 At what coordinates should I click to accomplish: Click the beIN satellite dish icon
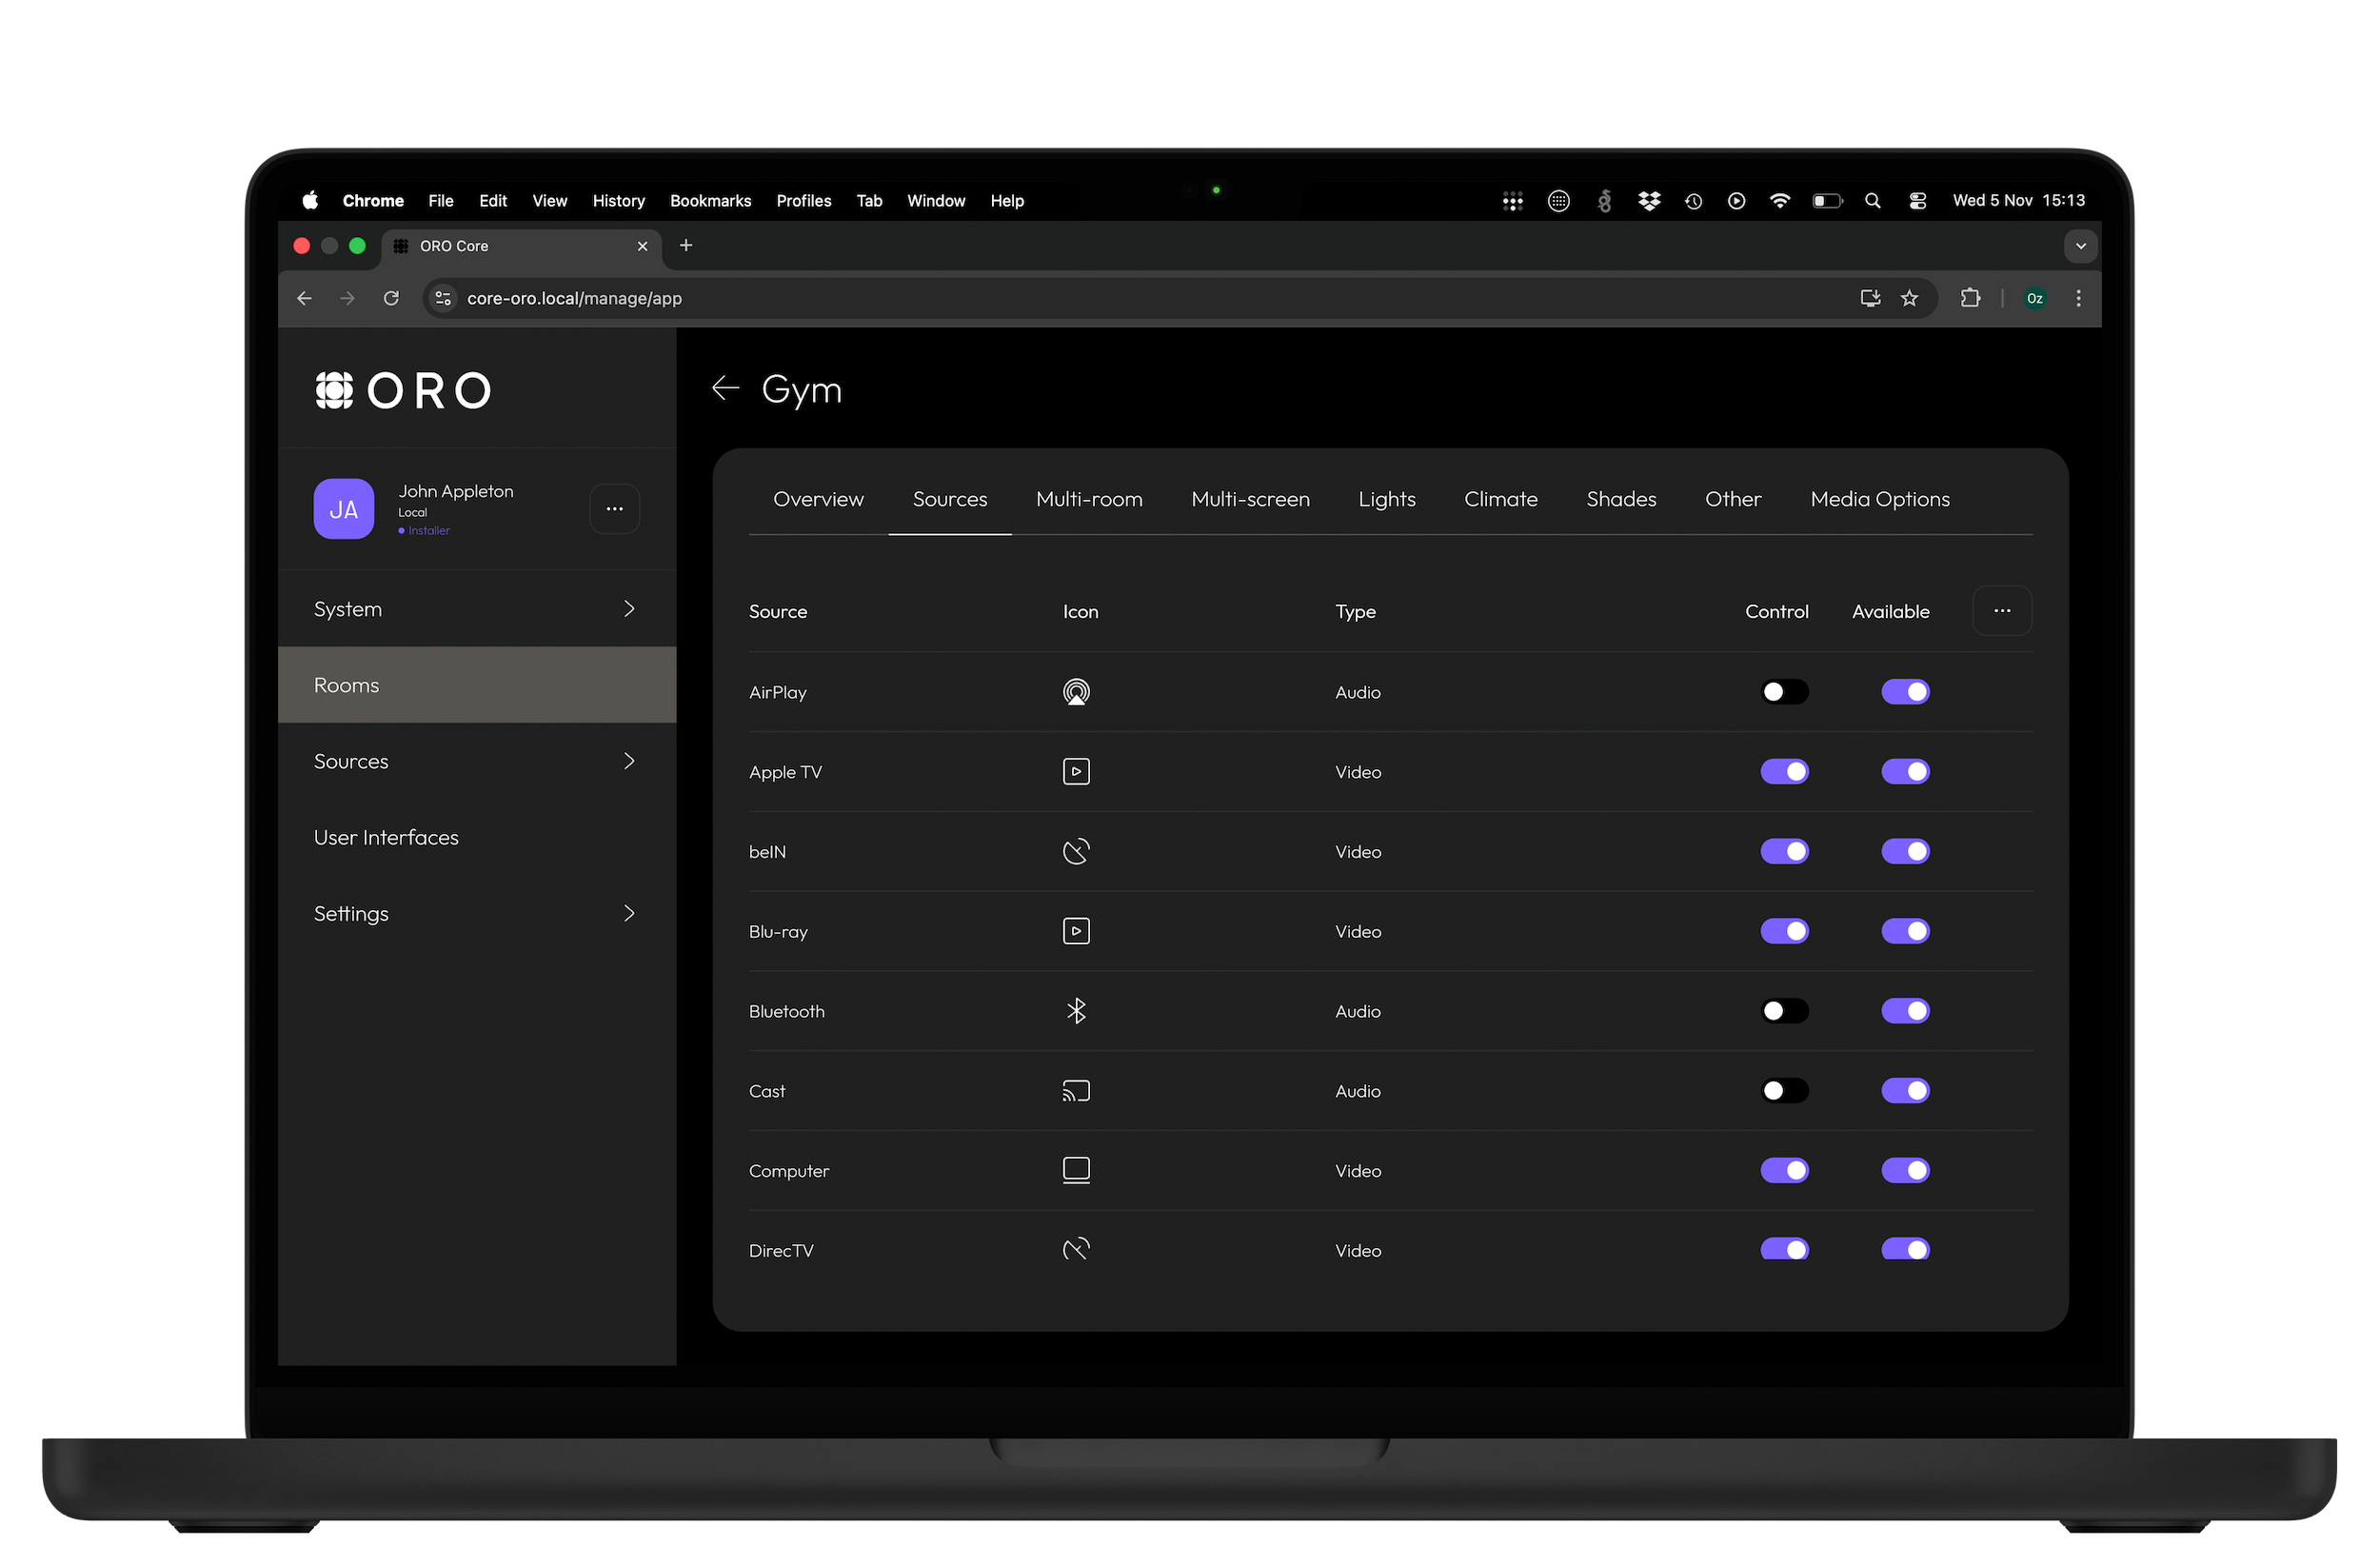tap(1076, 851)
